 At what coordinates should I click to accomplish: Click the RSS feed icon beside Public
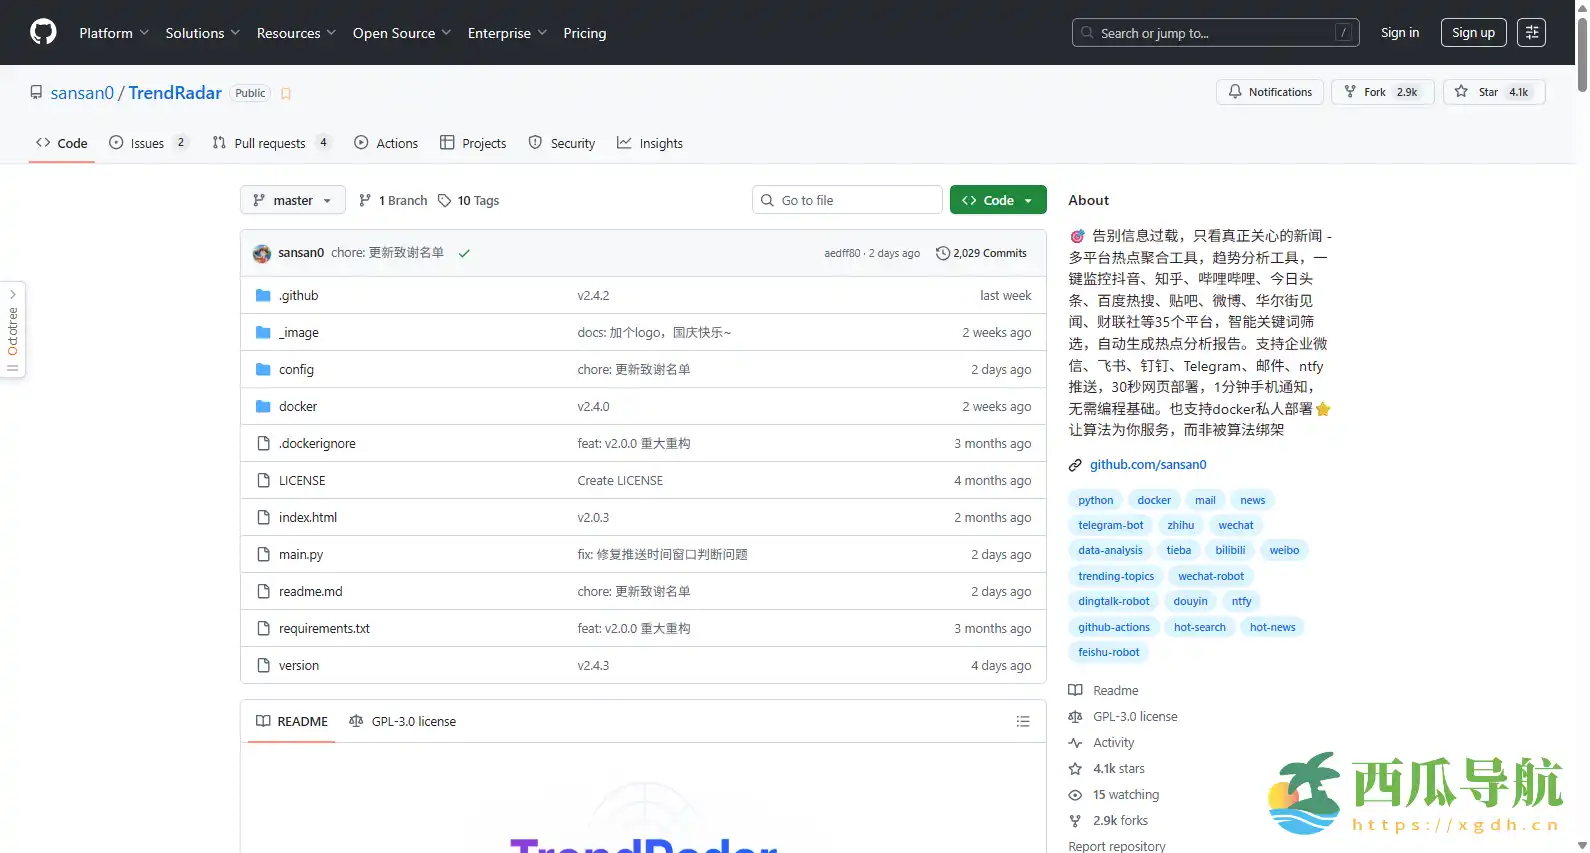(x=286, y=94)
